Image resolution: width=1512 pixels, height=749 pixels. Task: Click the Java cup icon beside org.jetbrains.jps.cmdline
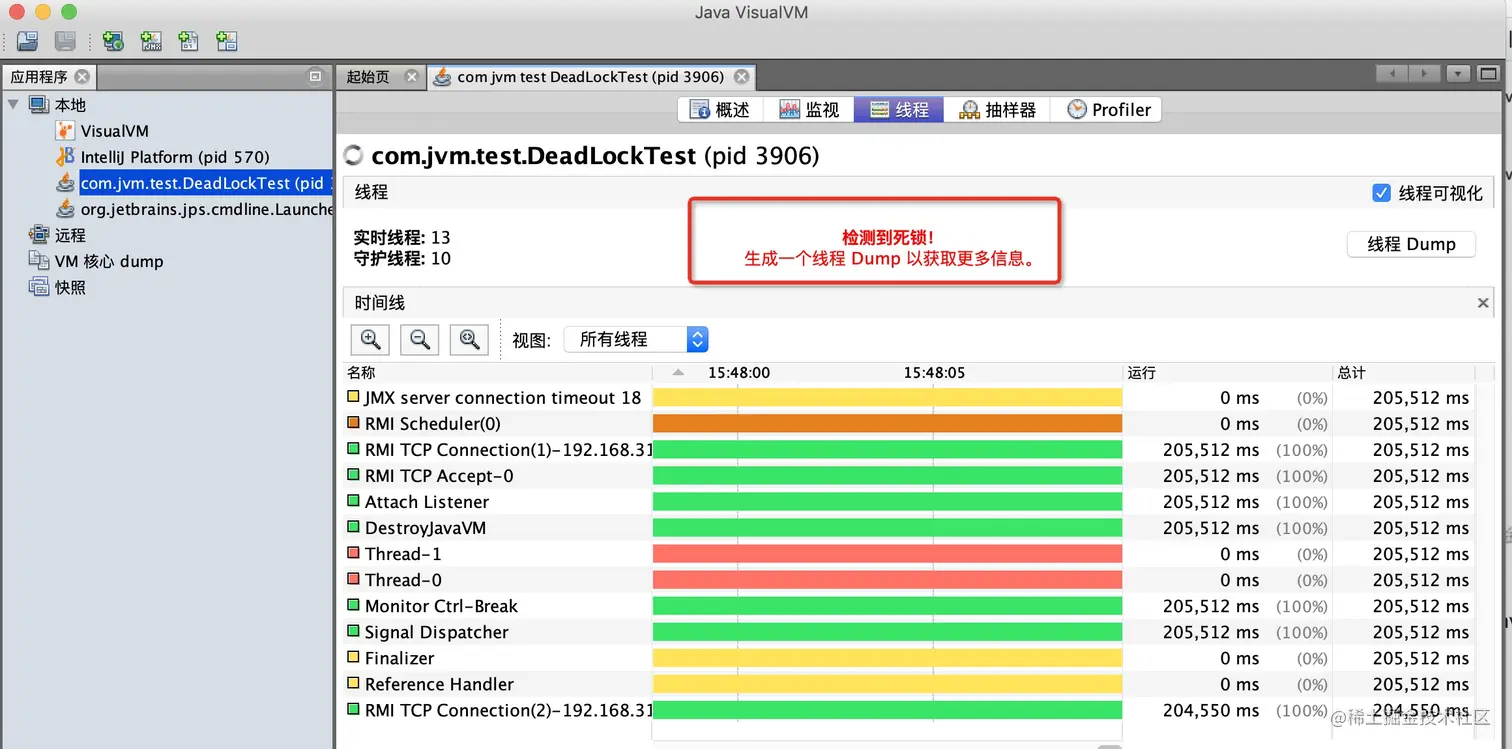(65, 209)
